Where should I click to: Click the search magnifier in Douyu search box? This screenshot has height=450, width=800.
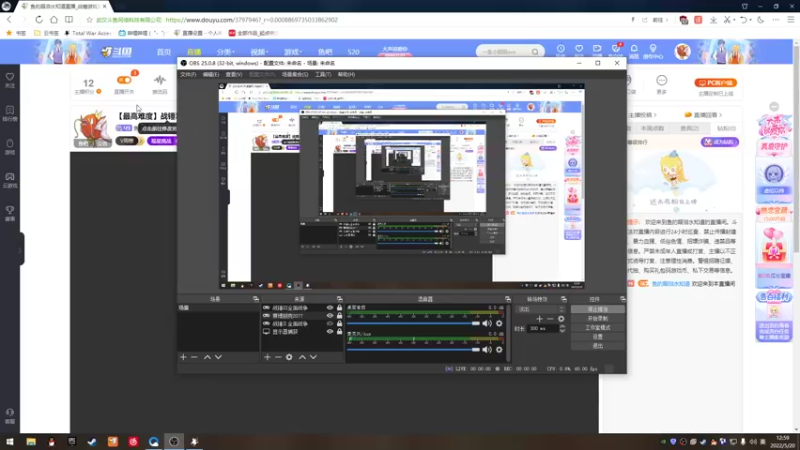(535, 52)
